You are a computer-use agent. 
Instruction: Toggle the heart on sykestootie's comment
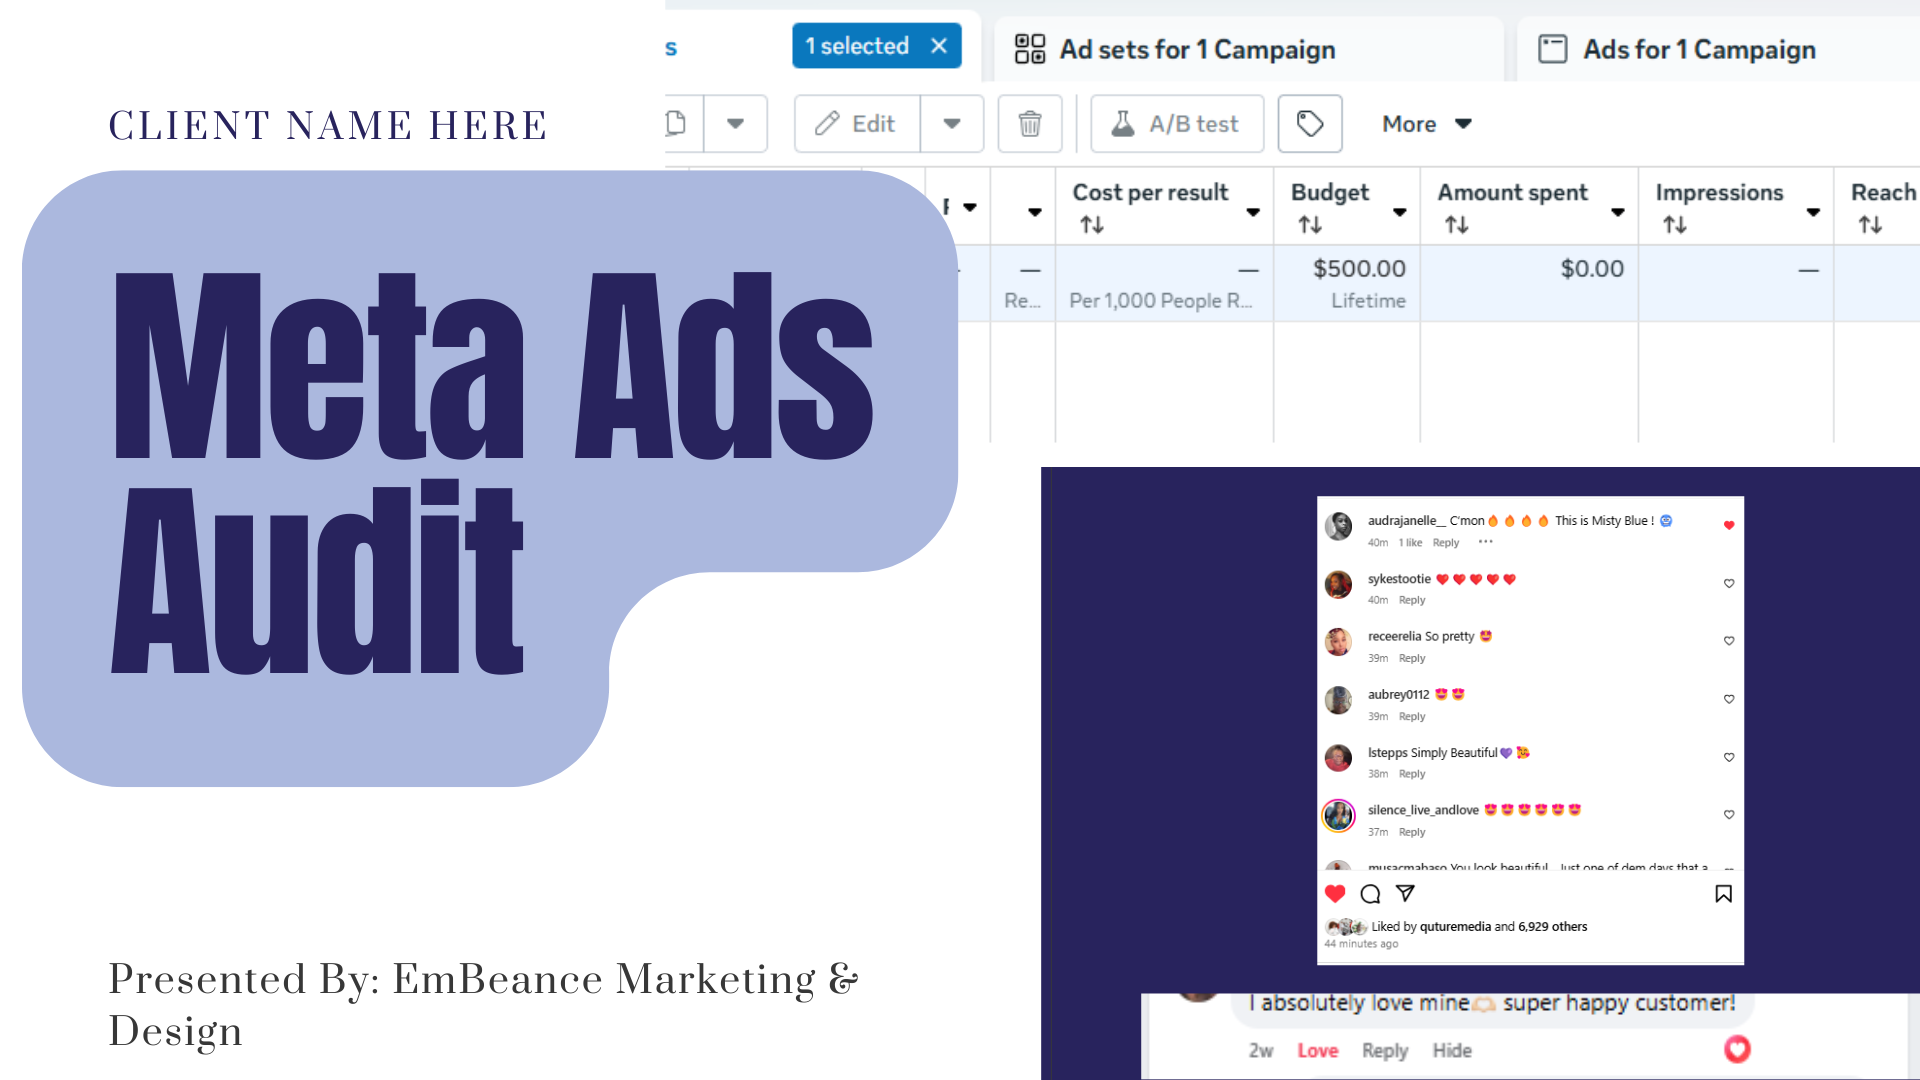1728,583
